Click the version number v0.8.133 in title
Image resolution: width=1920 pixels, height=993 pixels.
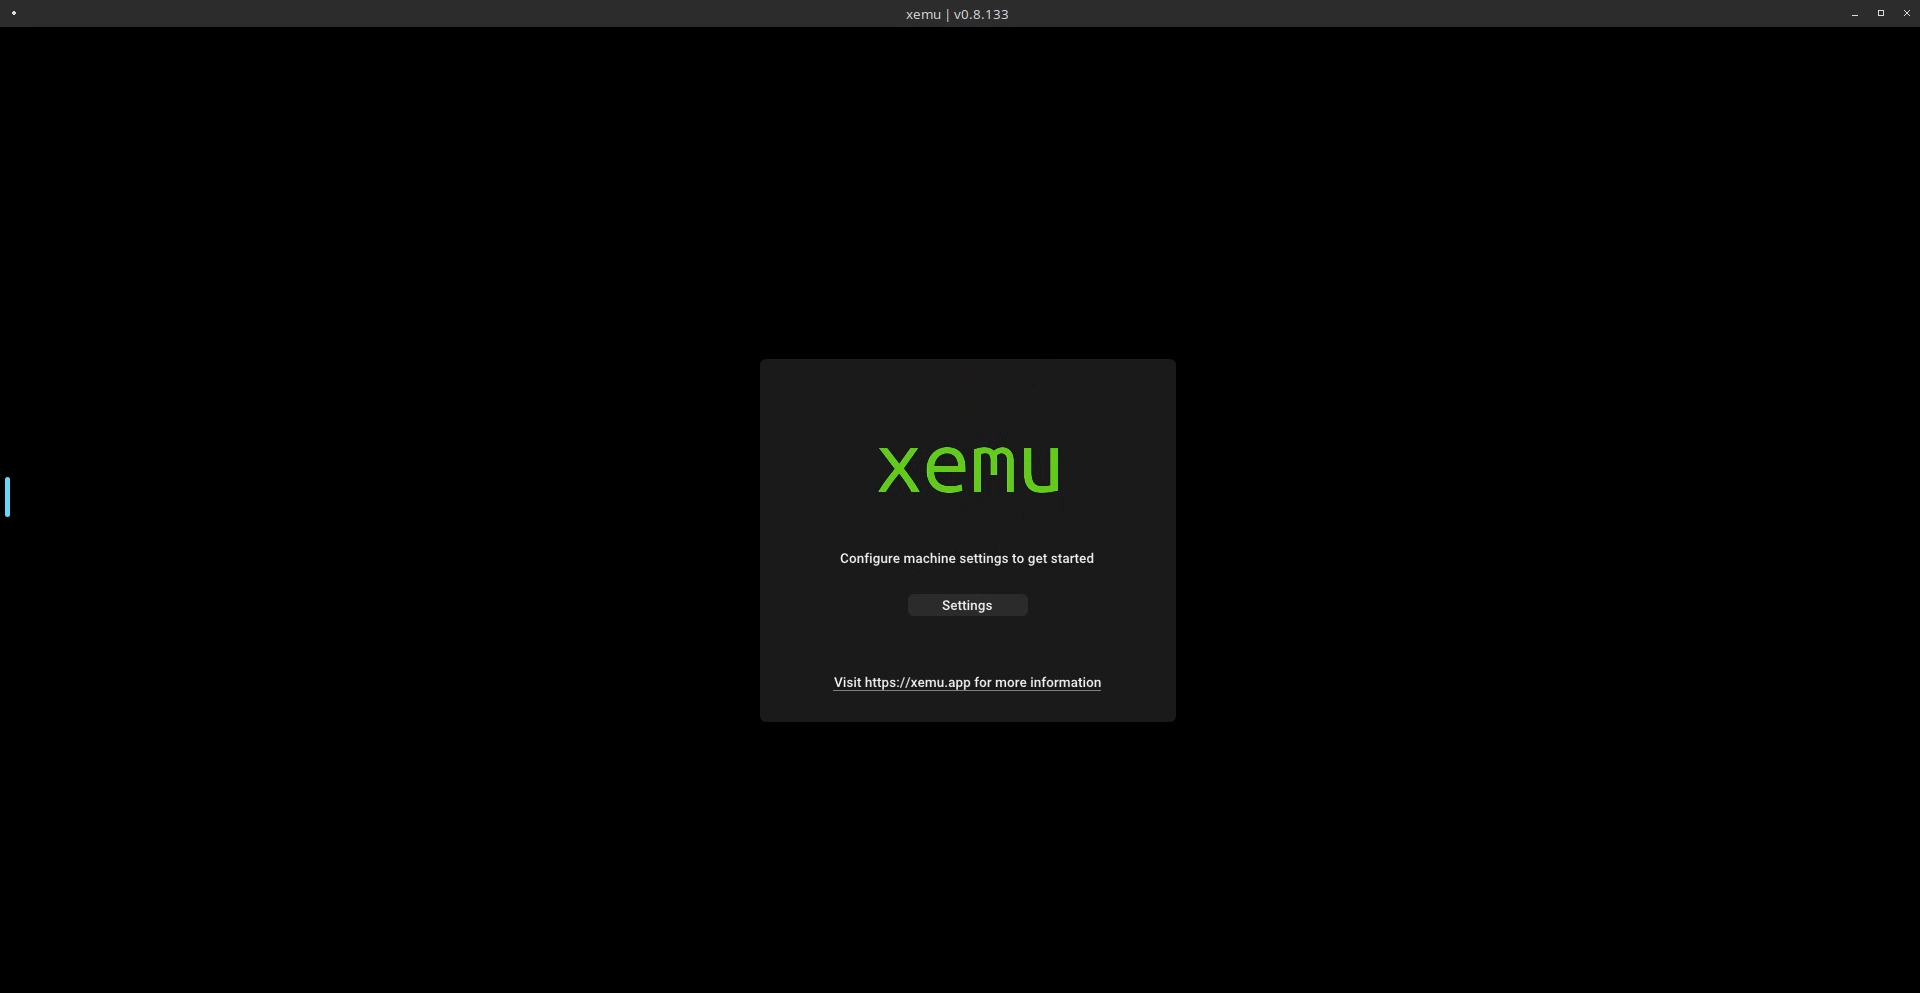(981, 14)
